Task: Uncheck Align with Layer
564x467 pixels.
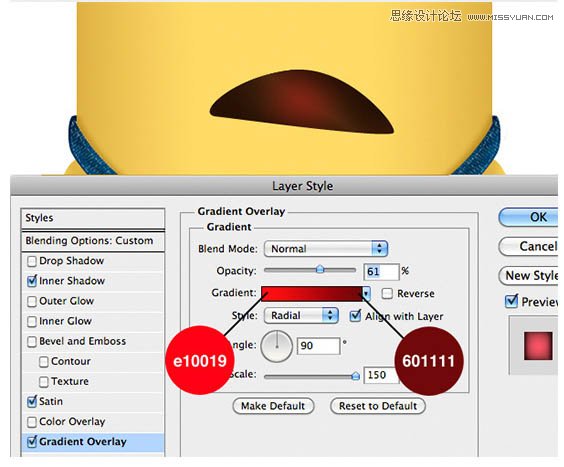Action: point(355,316)
